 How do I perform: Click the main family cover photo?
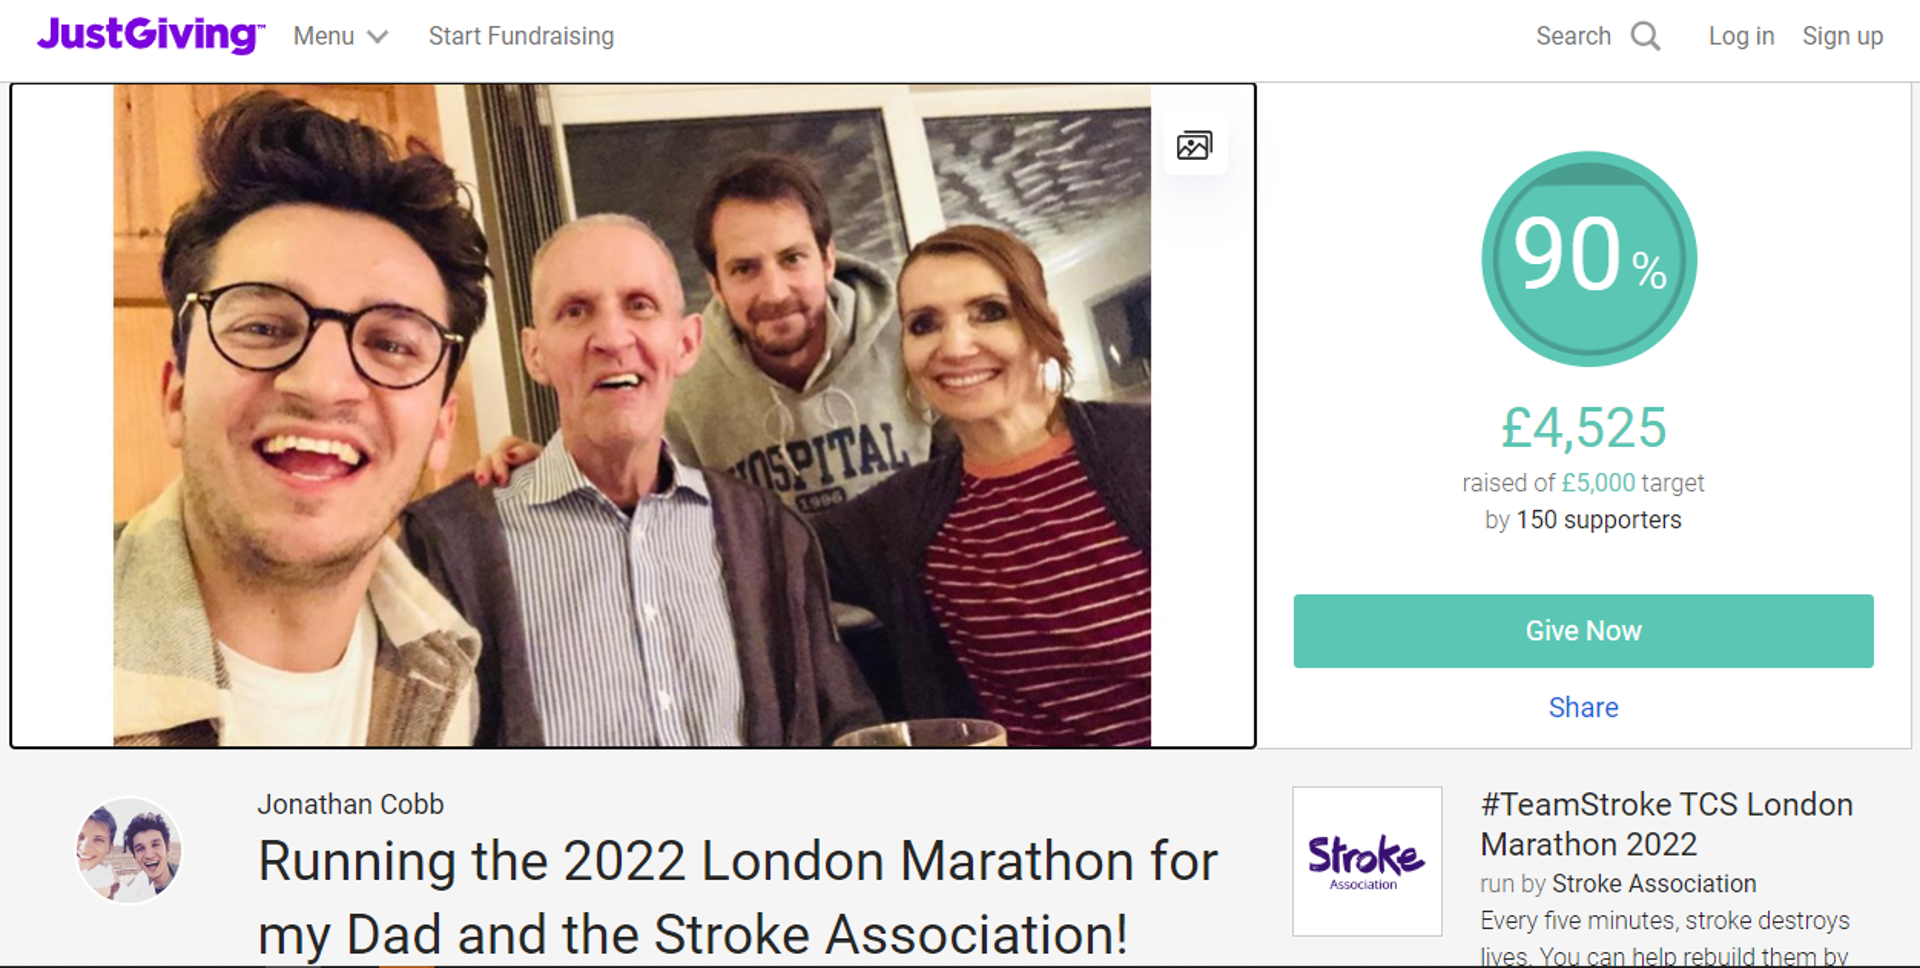point(632,415)
